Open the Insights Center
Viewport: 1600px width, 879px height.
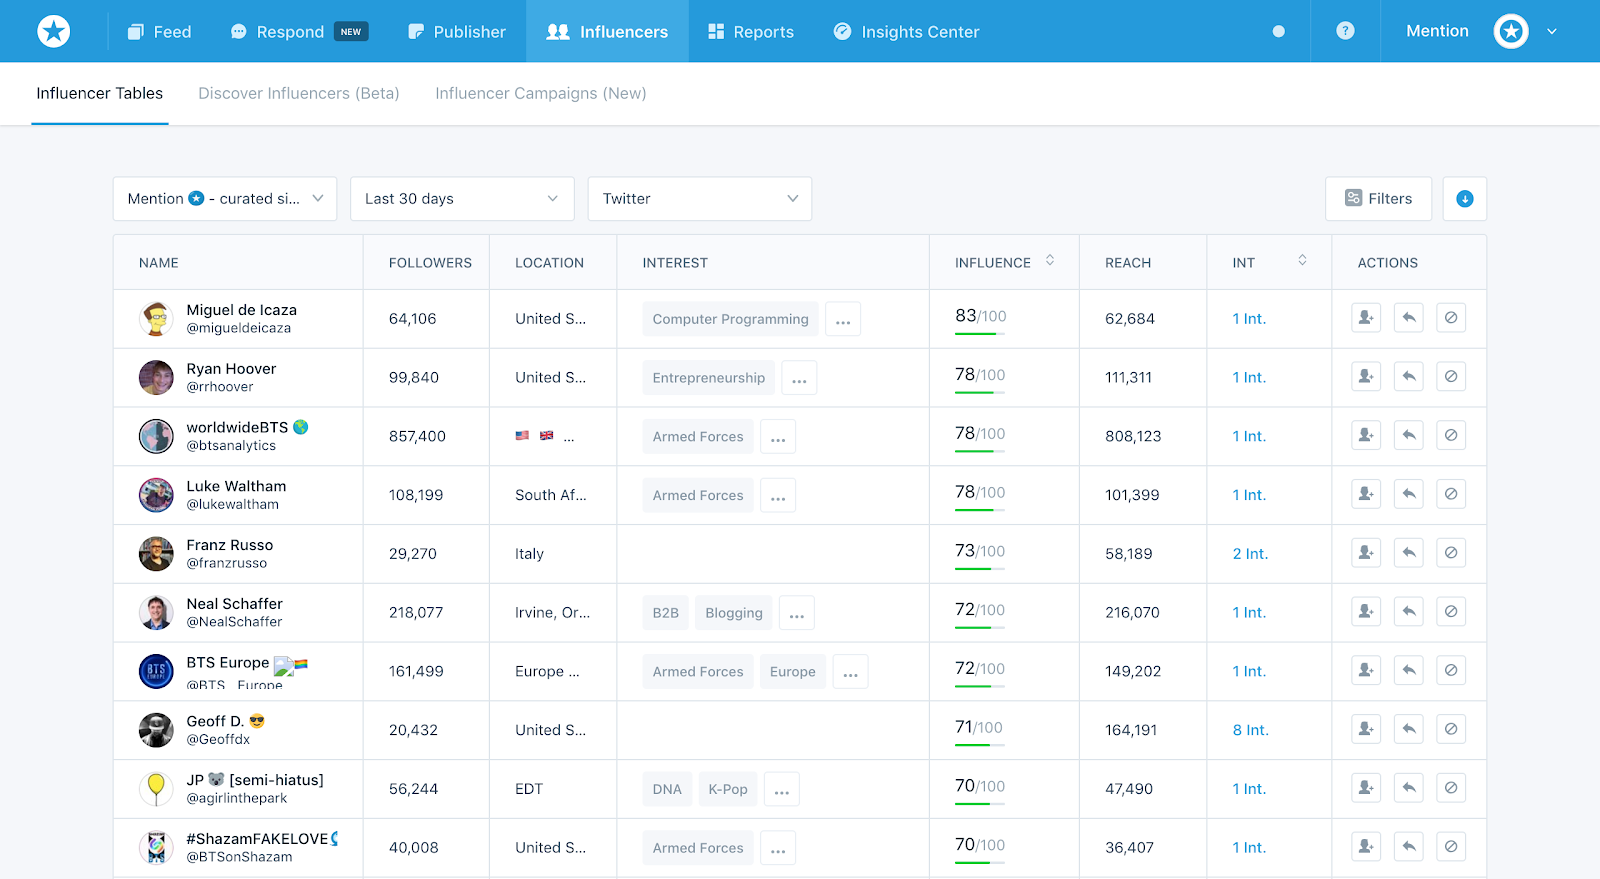tap(907, 32)
